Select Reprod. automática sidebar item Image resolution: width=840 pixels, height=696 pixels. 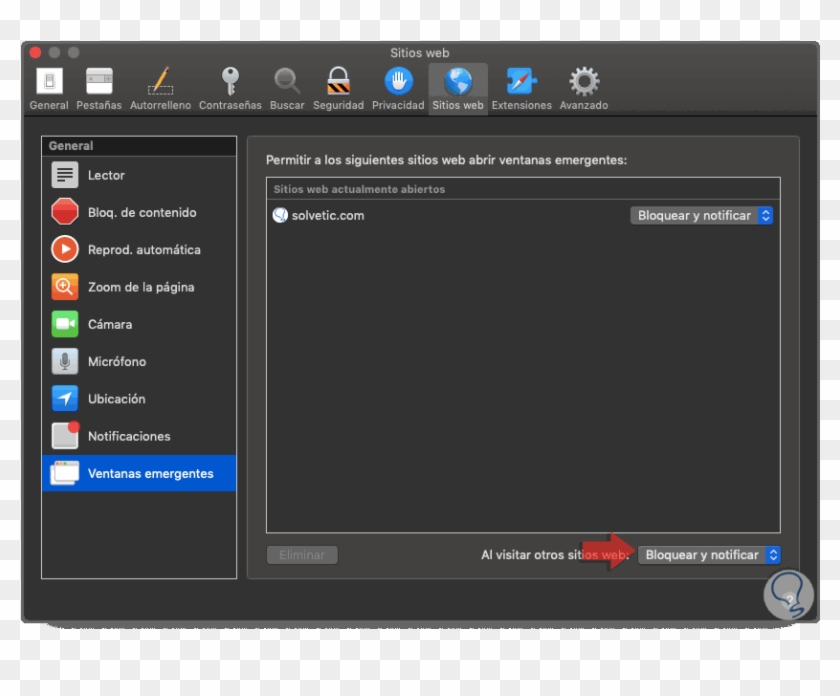[x=138, y=250]
